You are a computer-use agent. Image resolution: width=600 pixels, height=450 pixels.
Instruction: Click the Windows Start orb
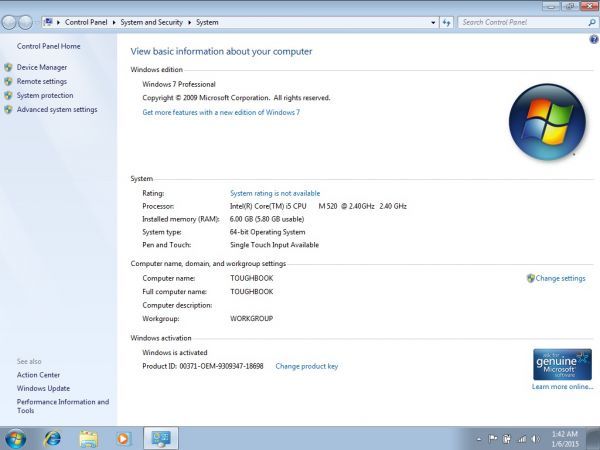16,438
